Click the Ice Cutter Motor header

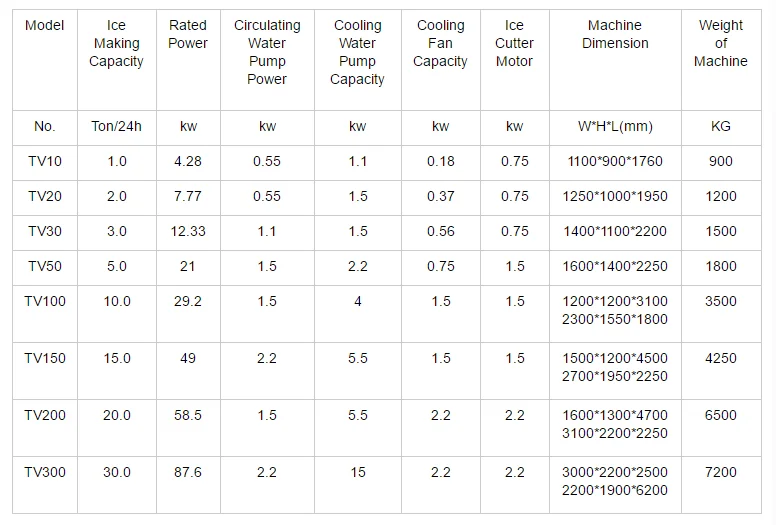[514, 43]
